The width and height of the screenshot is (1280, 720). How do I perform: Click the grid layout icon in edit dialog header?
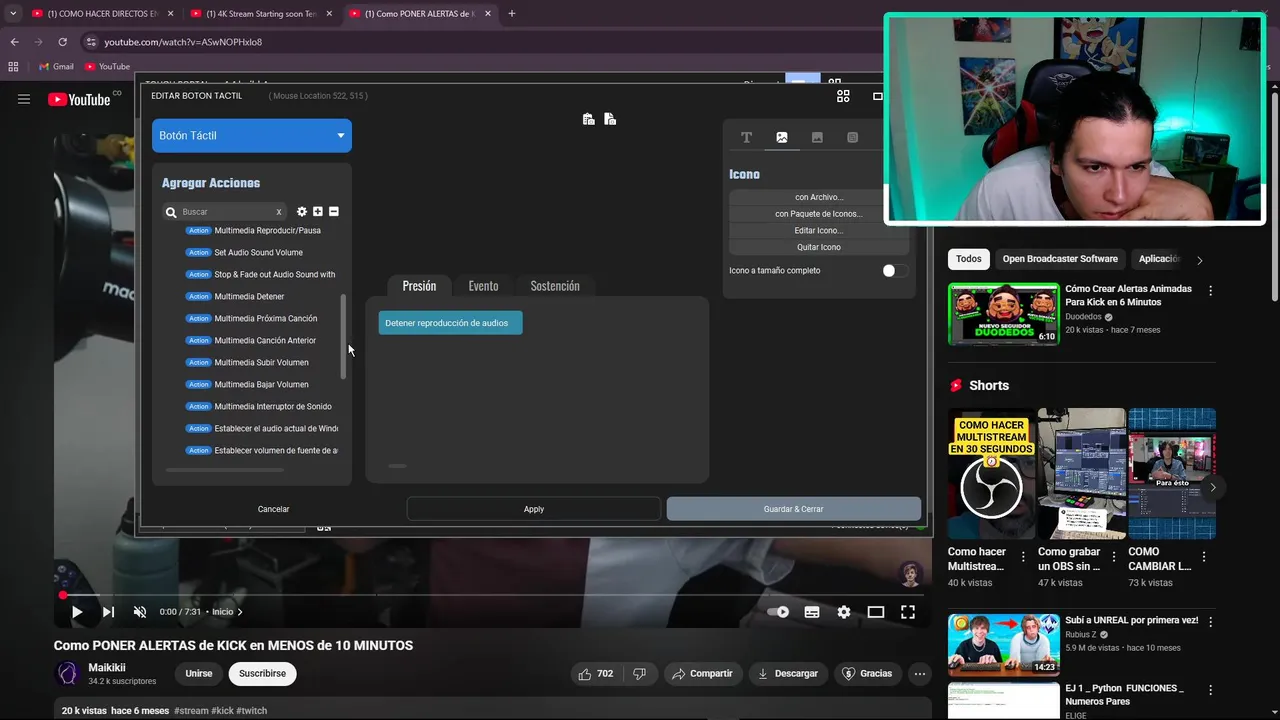pyautogui.click(x=843, y=96)
